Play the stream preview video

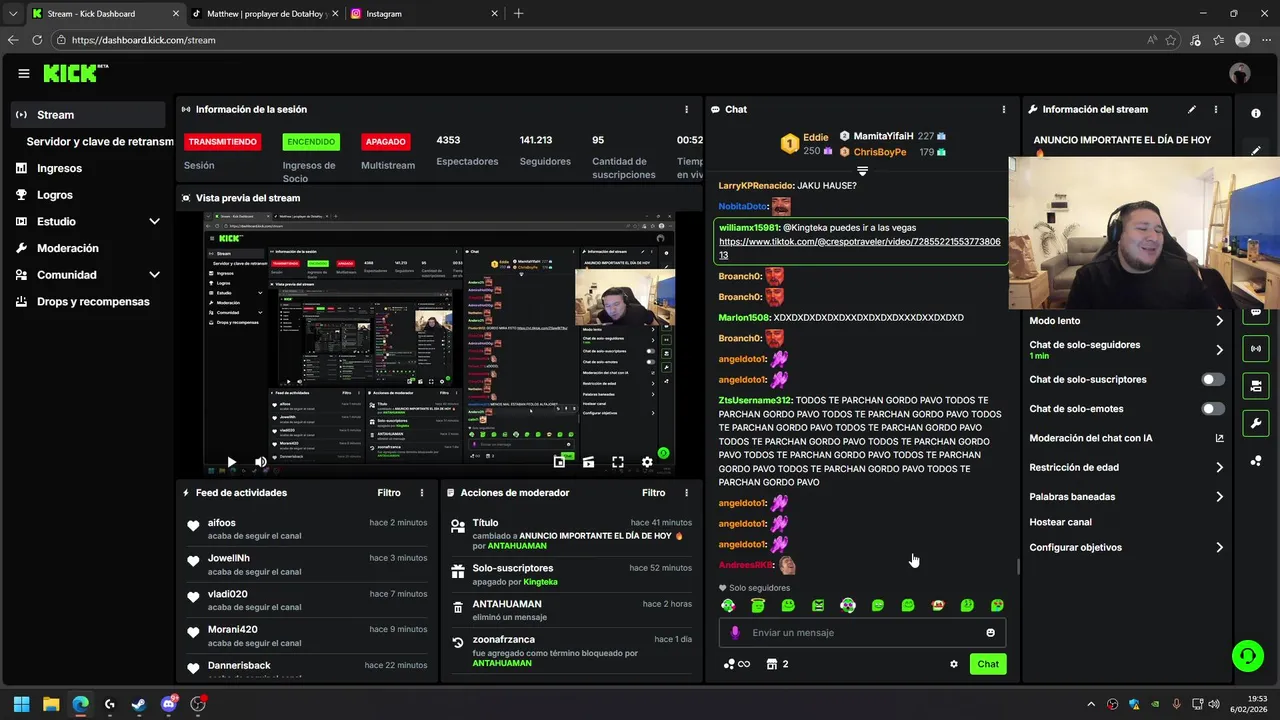point(231,462)
